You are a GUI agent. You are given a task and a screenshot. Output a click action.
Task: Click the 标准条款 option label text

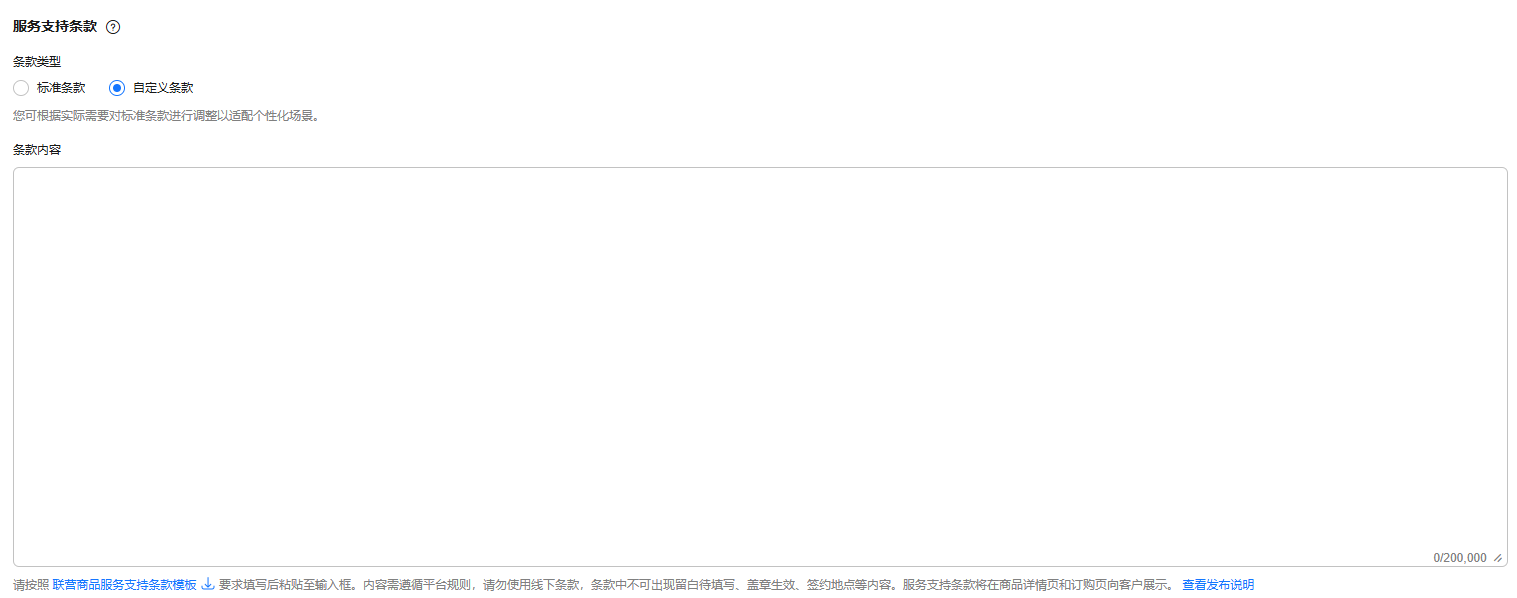click(61, 88)
